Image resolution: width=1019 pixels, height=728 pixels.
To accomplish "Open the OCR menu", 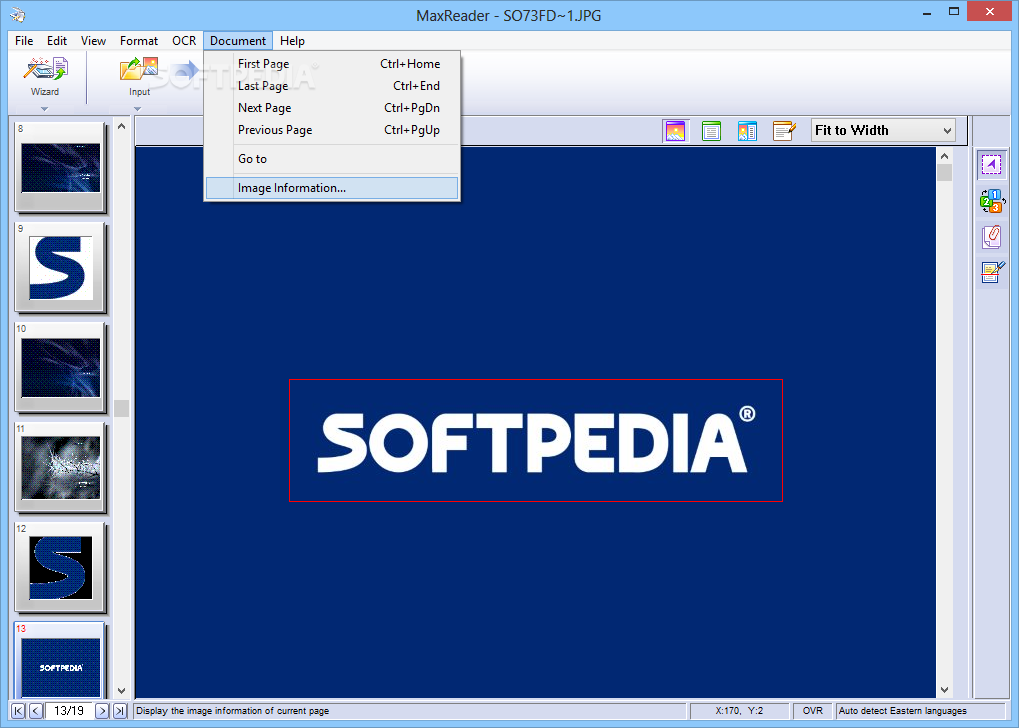I will [184, 41].
